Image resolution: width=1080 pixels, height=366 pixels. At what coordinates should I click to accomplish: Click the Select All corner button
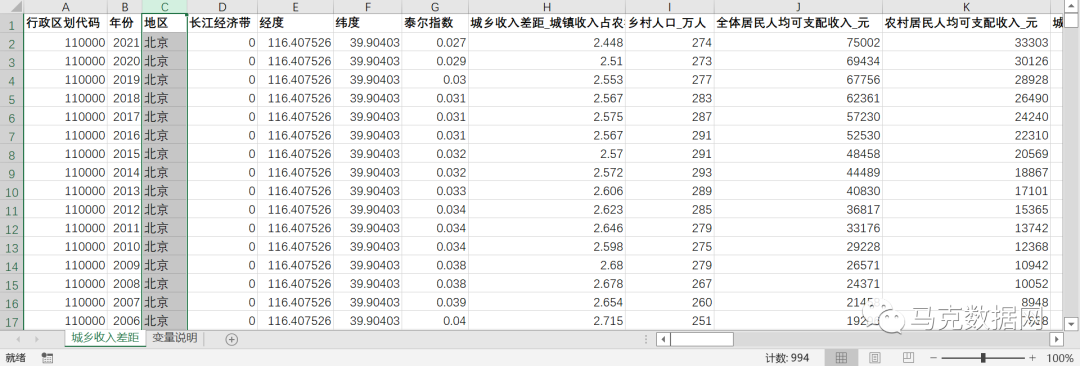12,6
